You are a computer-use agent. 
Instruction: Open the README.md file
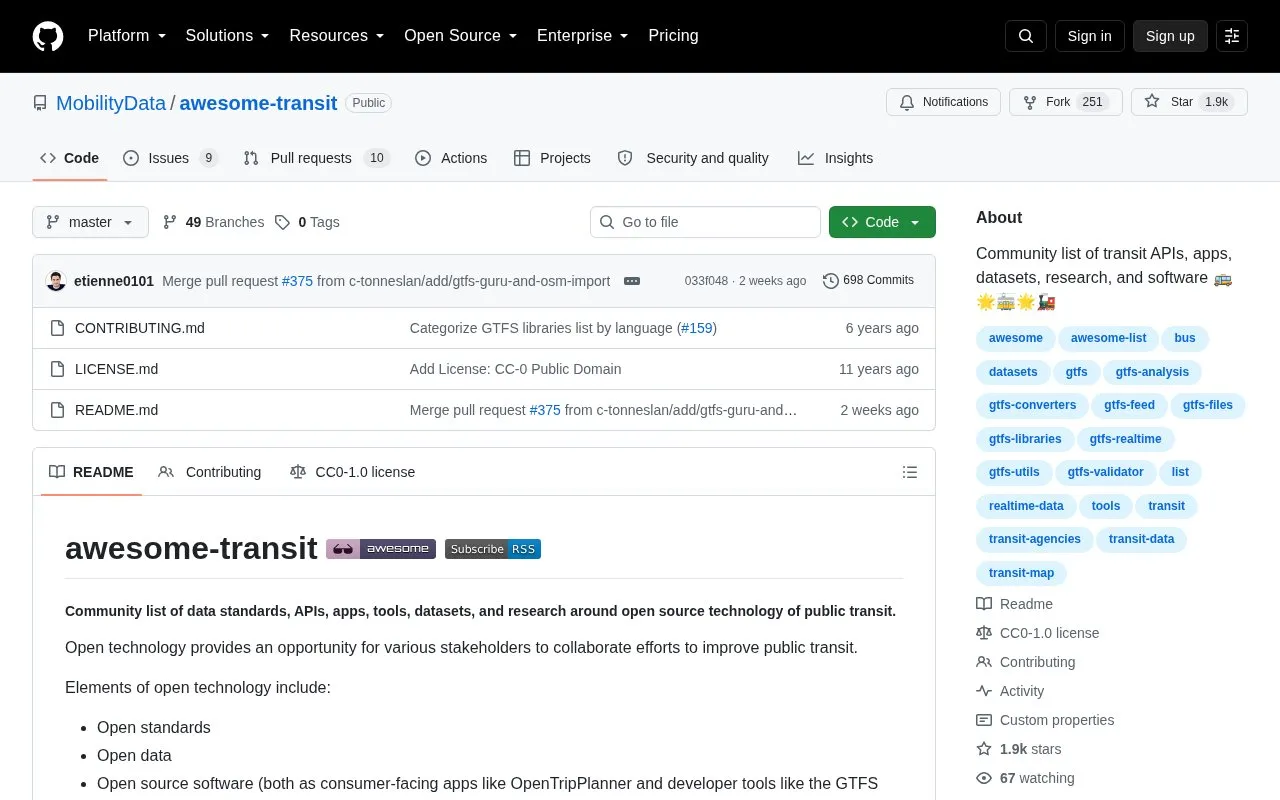coord(116,410)
